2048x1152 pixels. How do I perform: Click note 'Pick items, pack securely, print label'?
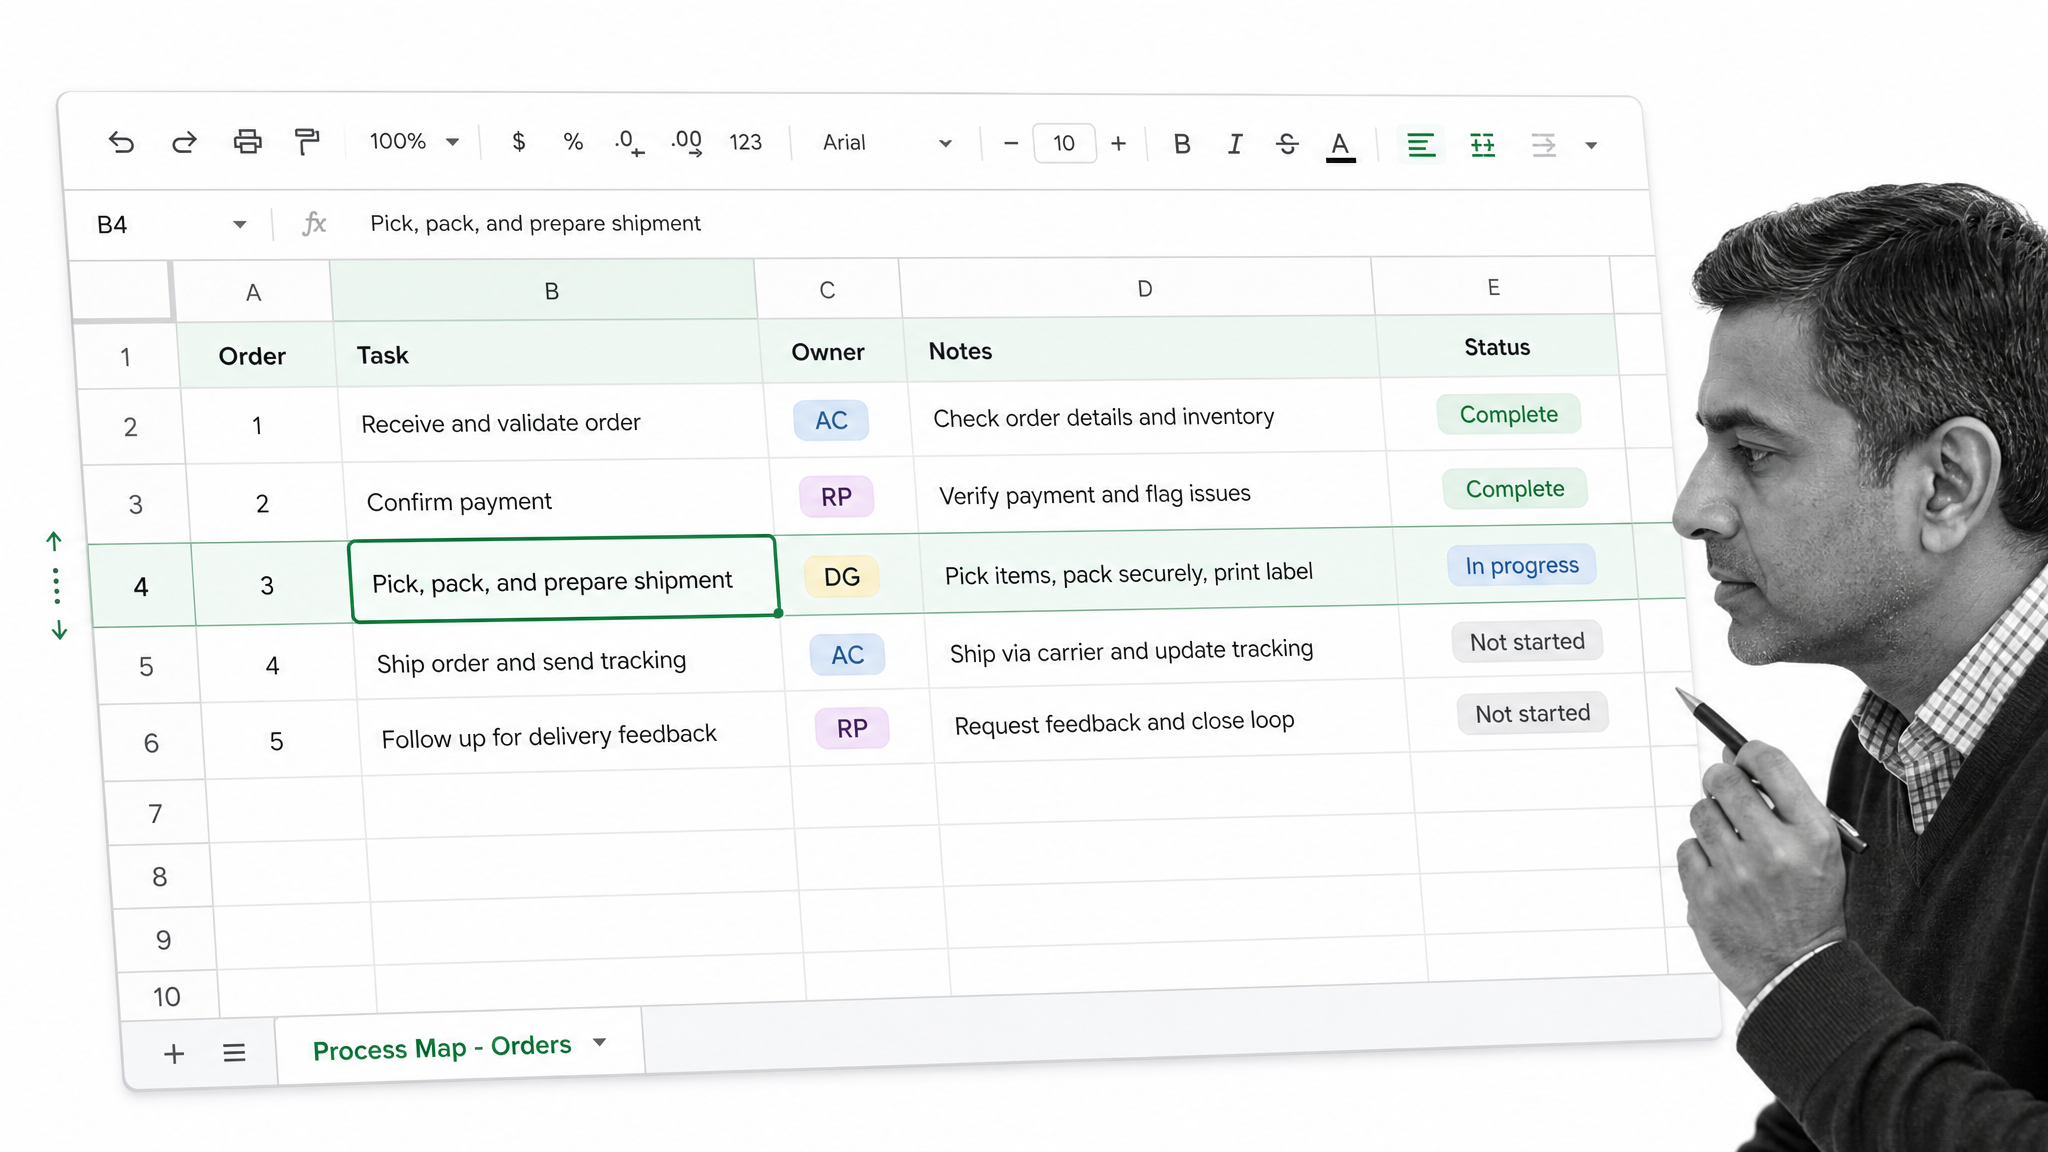(1129, 574)
